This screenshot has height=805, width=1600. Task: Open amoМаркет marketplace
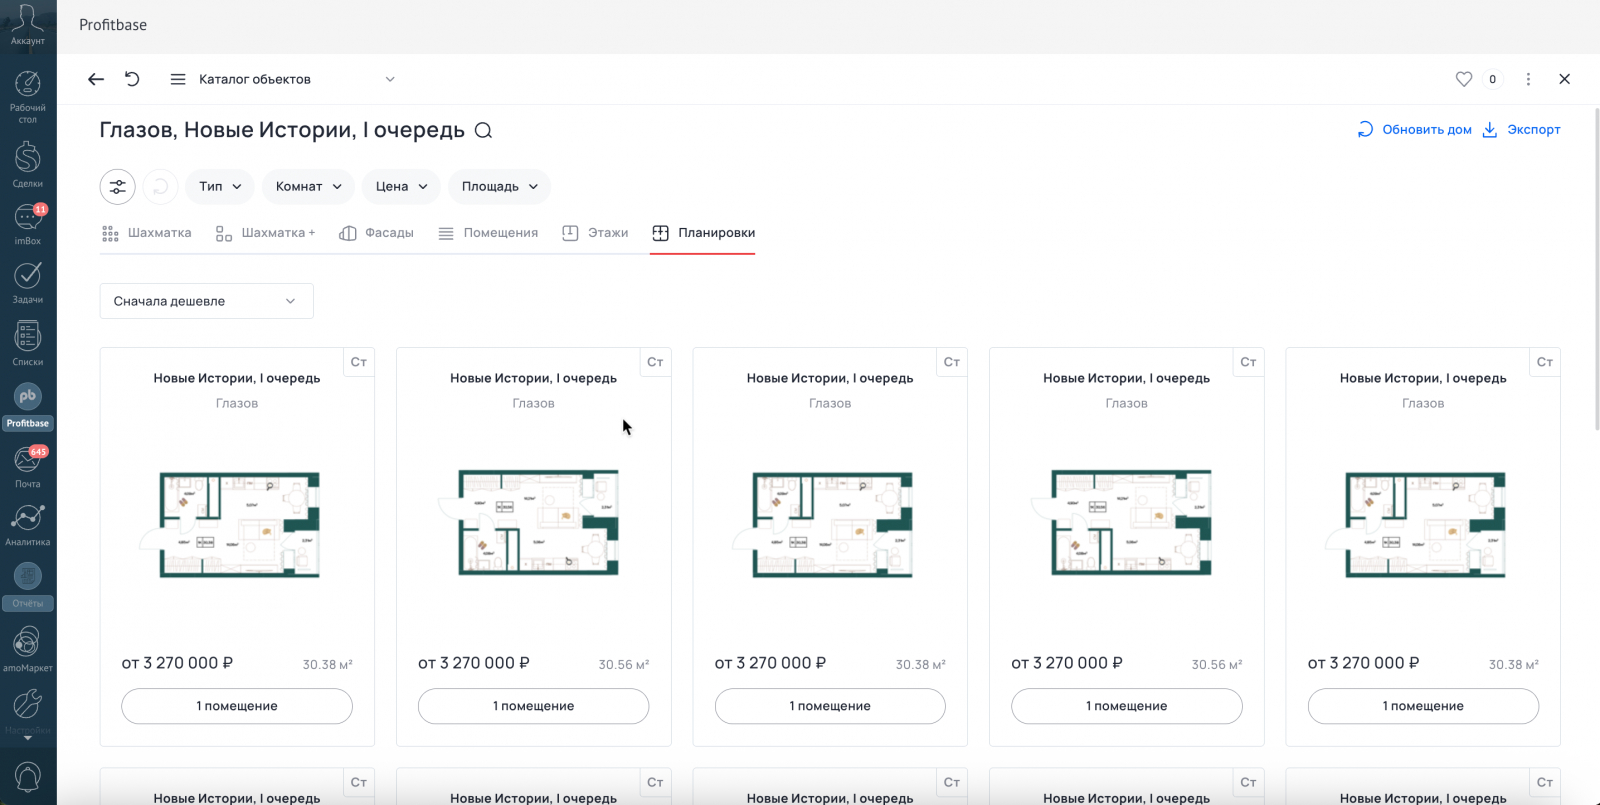tap(28, 648)
